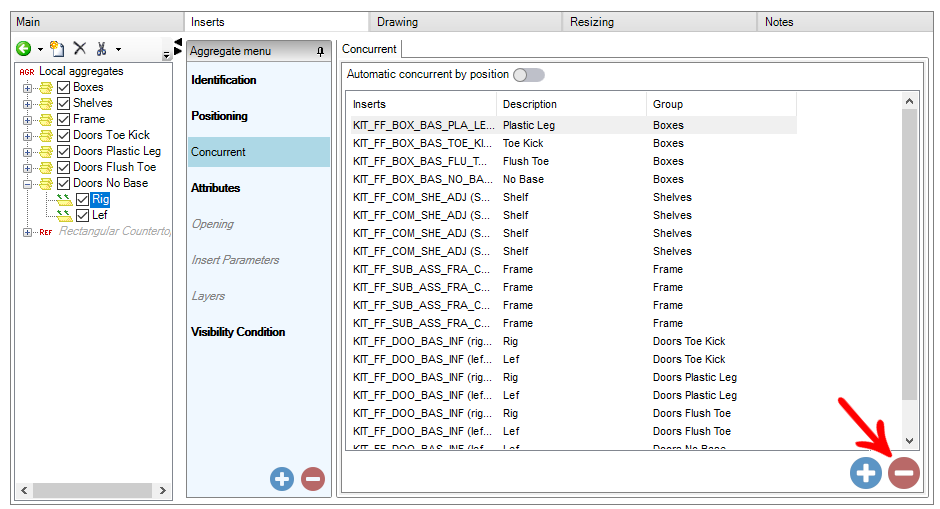Switch to the Drawing tab

466,22
